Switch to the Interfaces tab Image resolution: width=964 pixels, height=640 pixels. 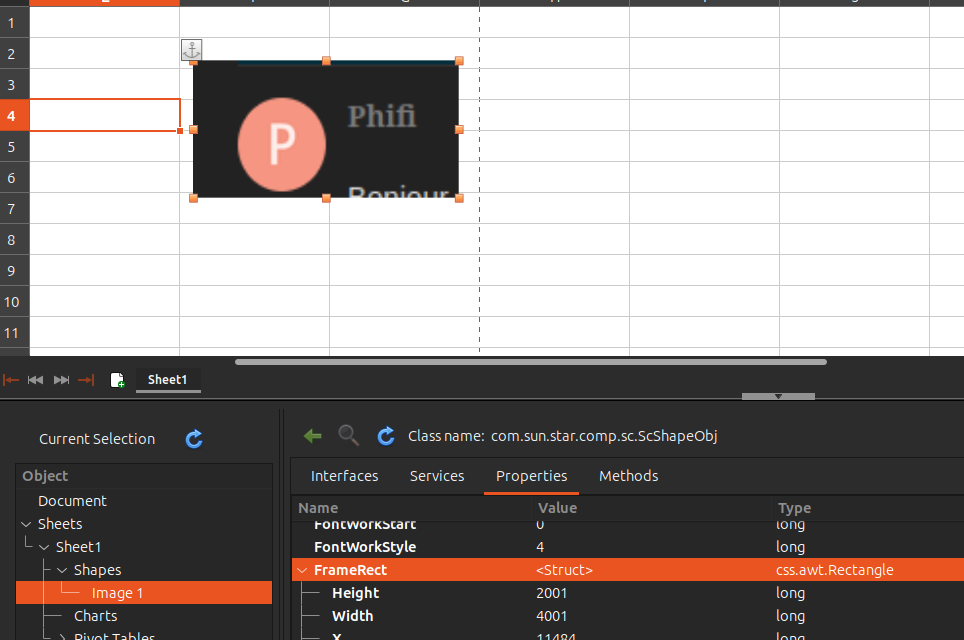(344, 476)
